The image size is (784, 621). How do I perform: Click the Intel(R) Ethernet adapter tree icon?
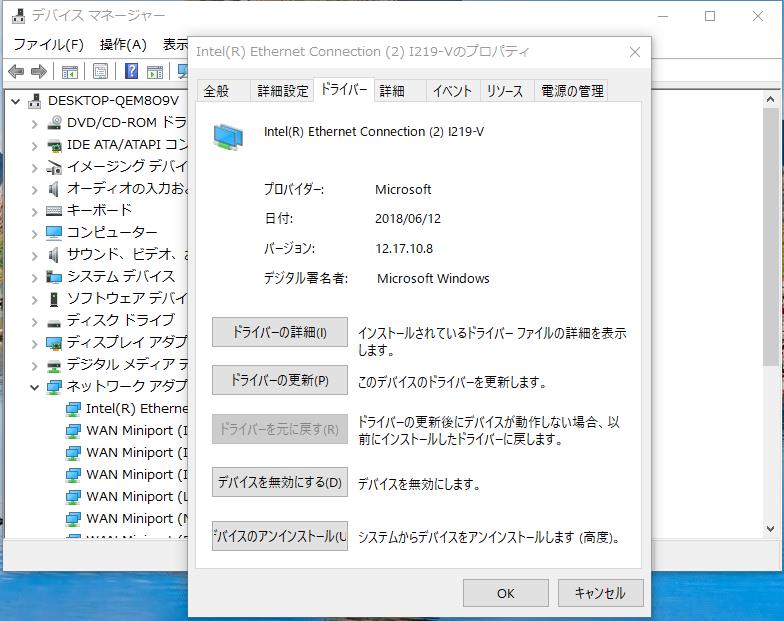point(73,409)
